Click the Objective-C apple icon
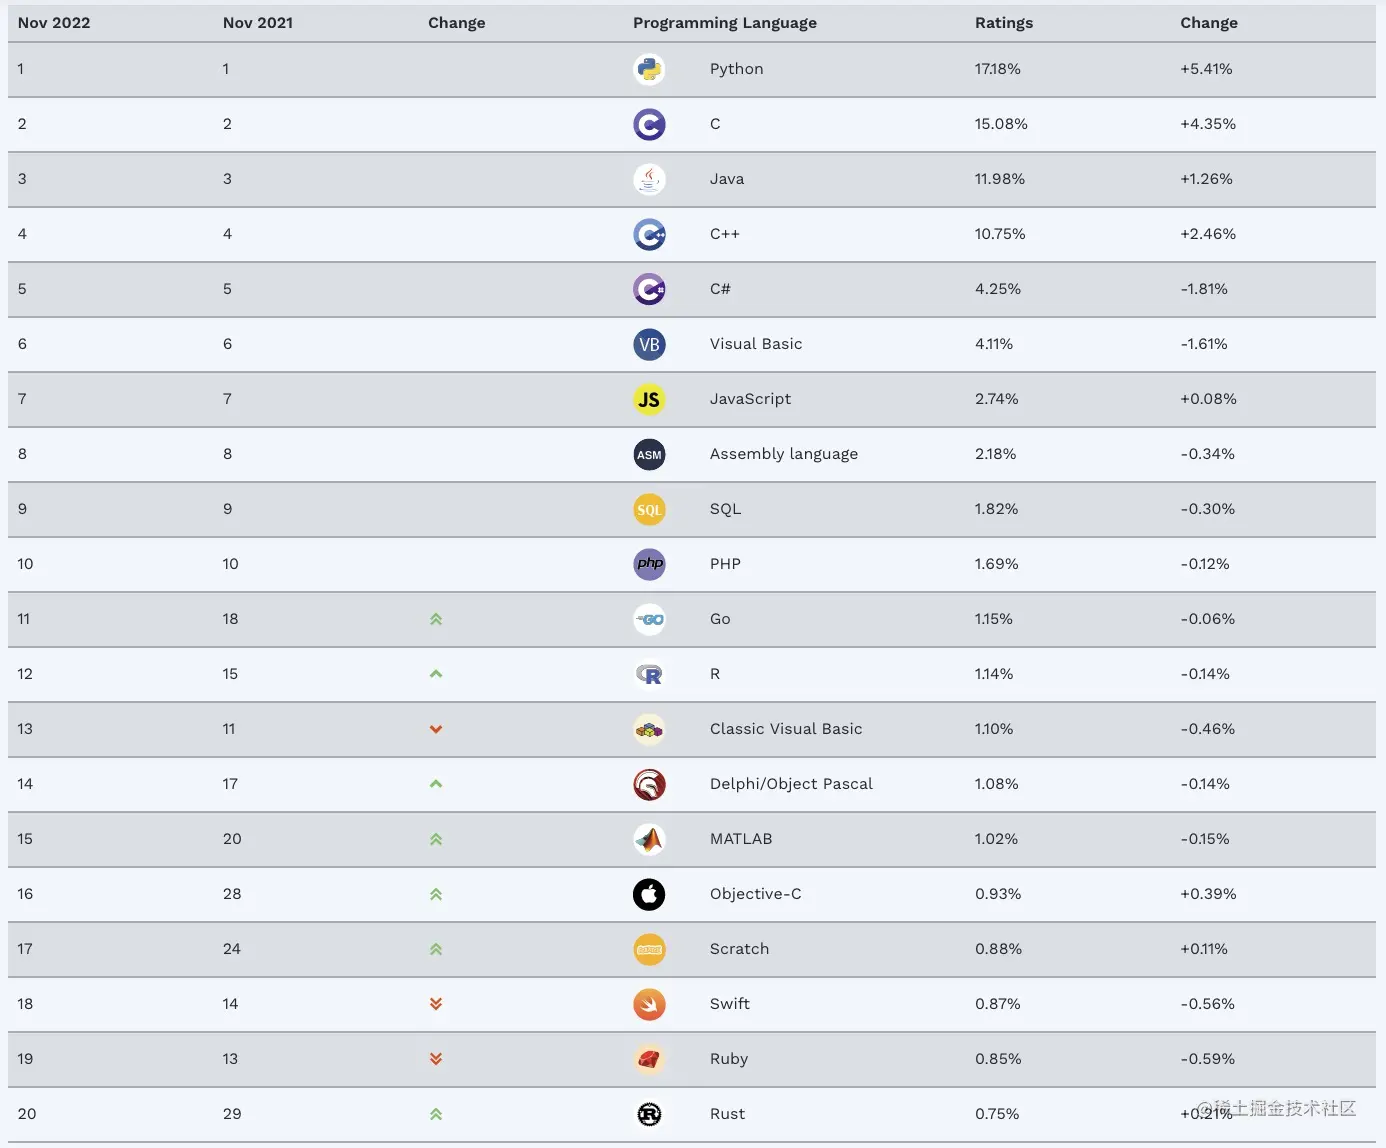 pyautogui.click(x=649, y=894)
